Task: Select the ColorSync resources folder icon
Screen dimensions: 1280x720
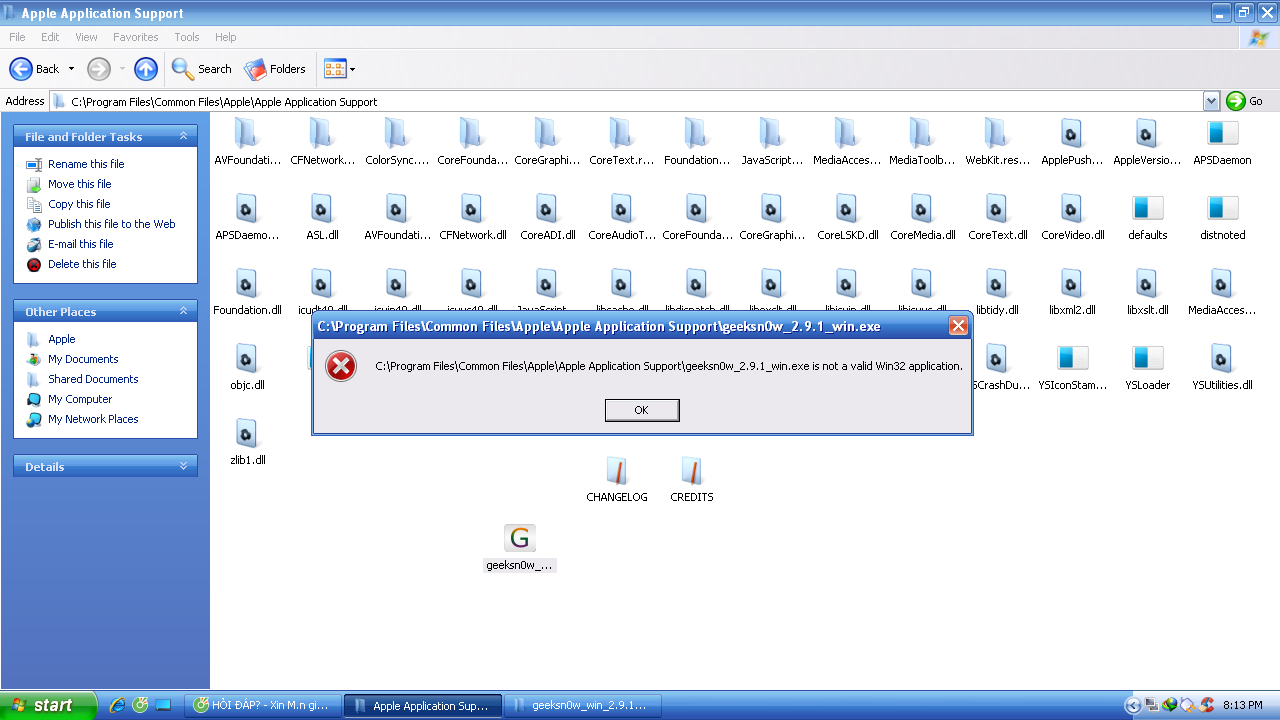Action: click(396, 133)
